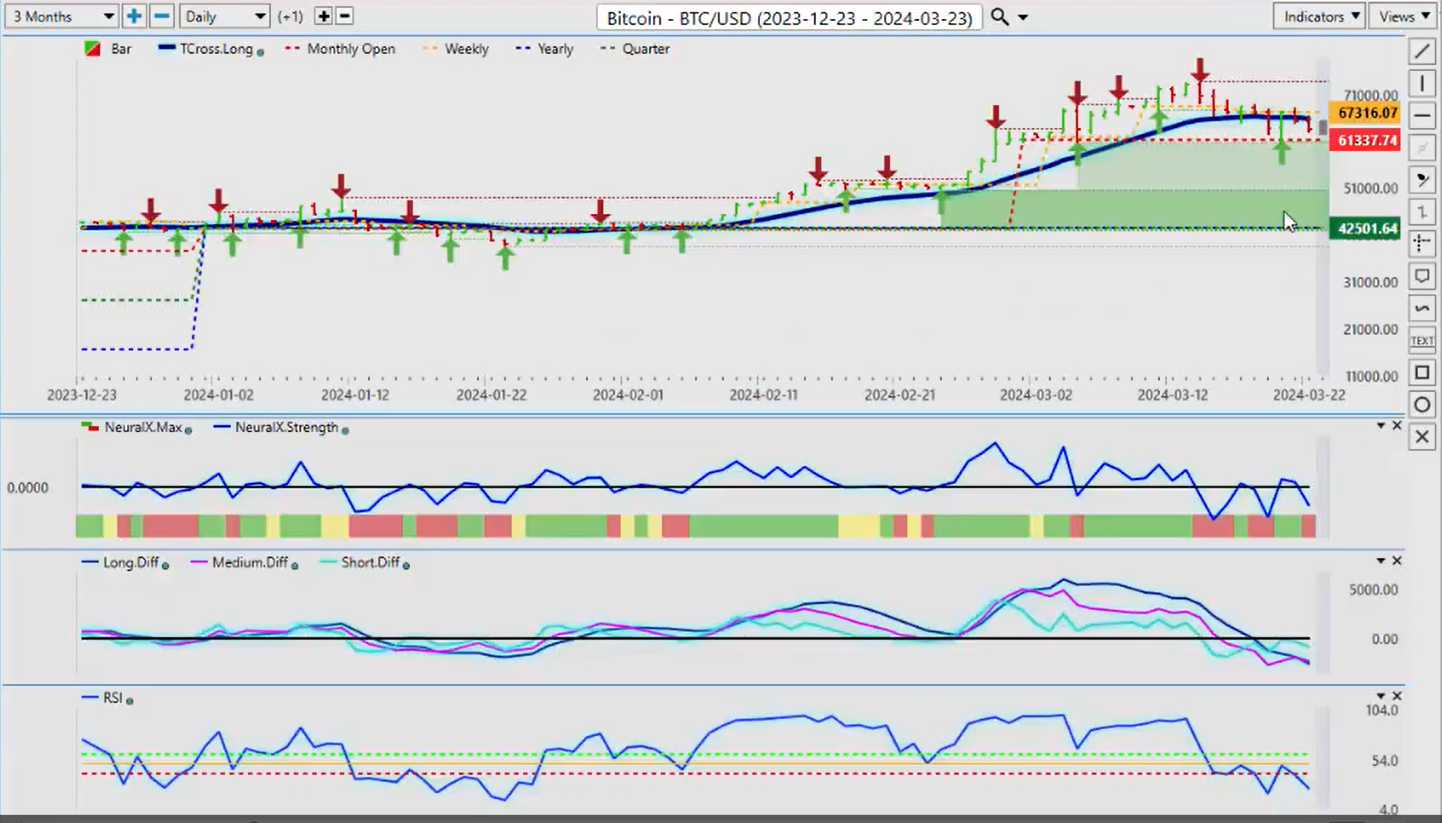Viewport: 1442px width, 823px height.
Task: Open the NeuralX panel options arrow
Action: [1381, 426]
